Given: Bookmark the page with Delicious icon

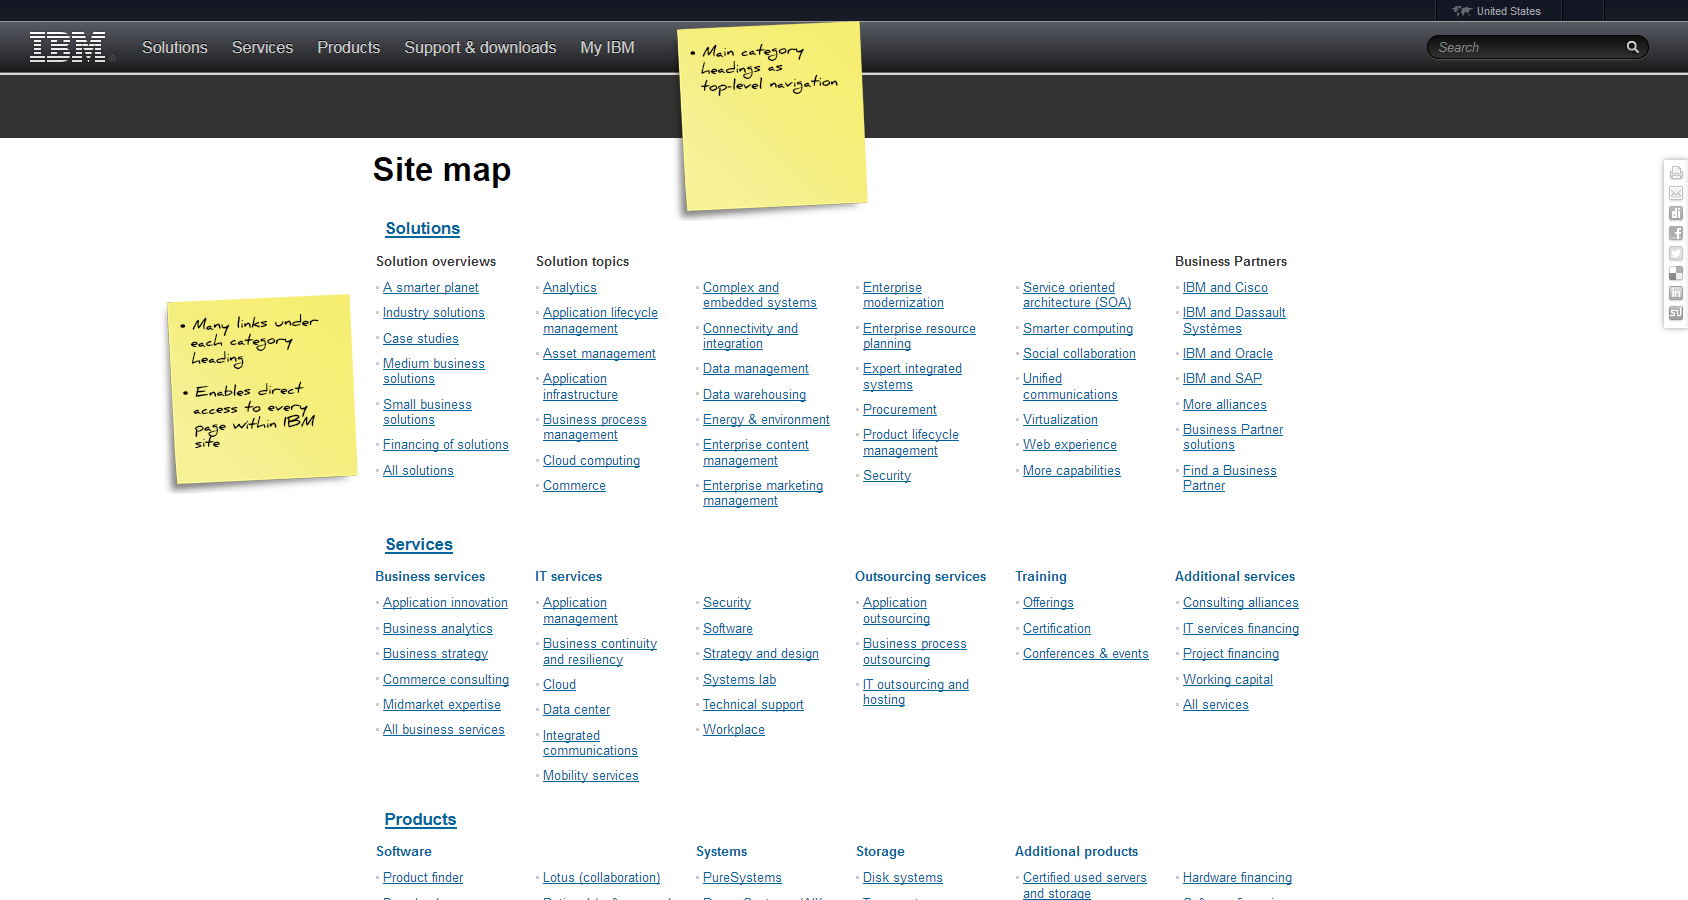Looking at the screenshot, I should click(1676, 273).
